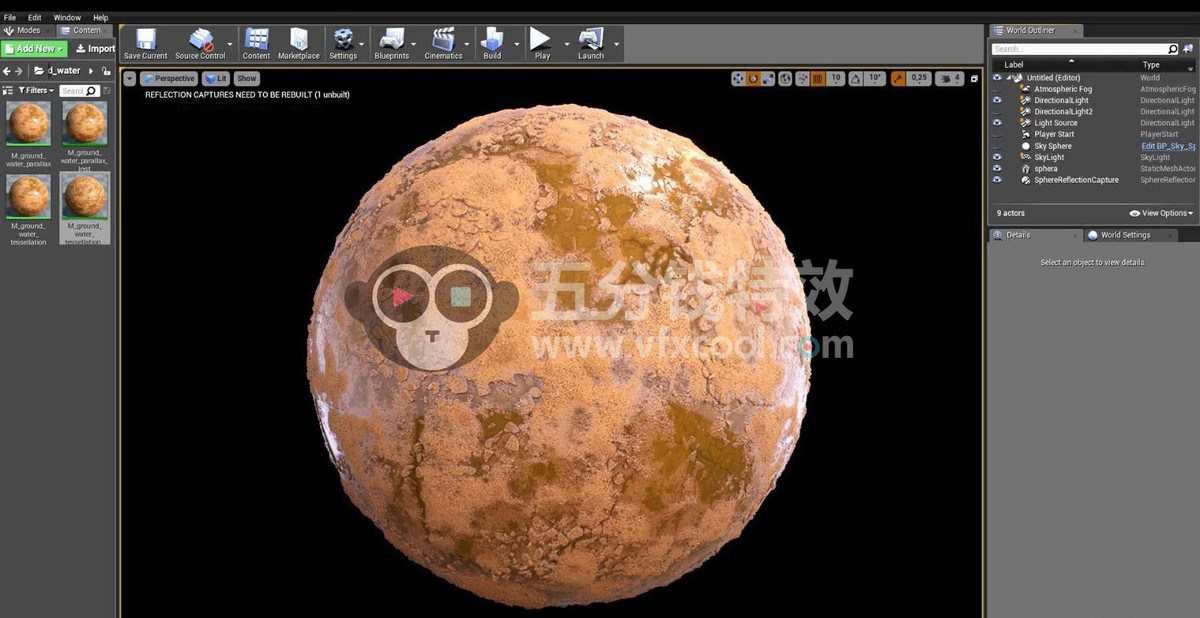
Task: Open the scale snap value 0,25
Action: (920, 78)
